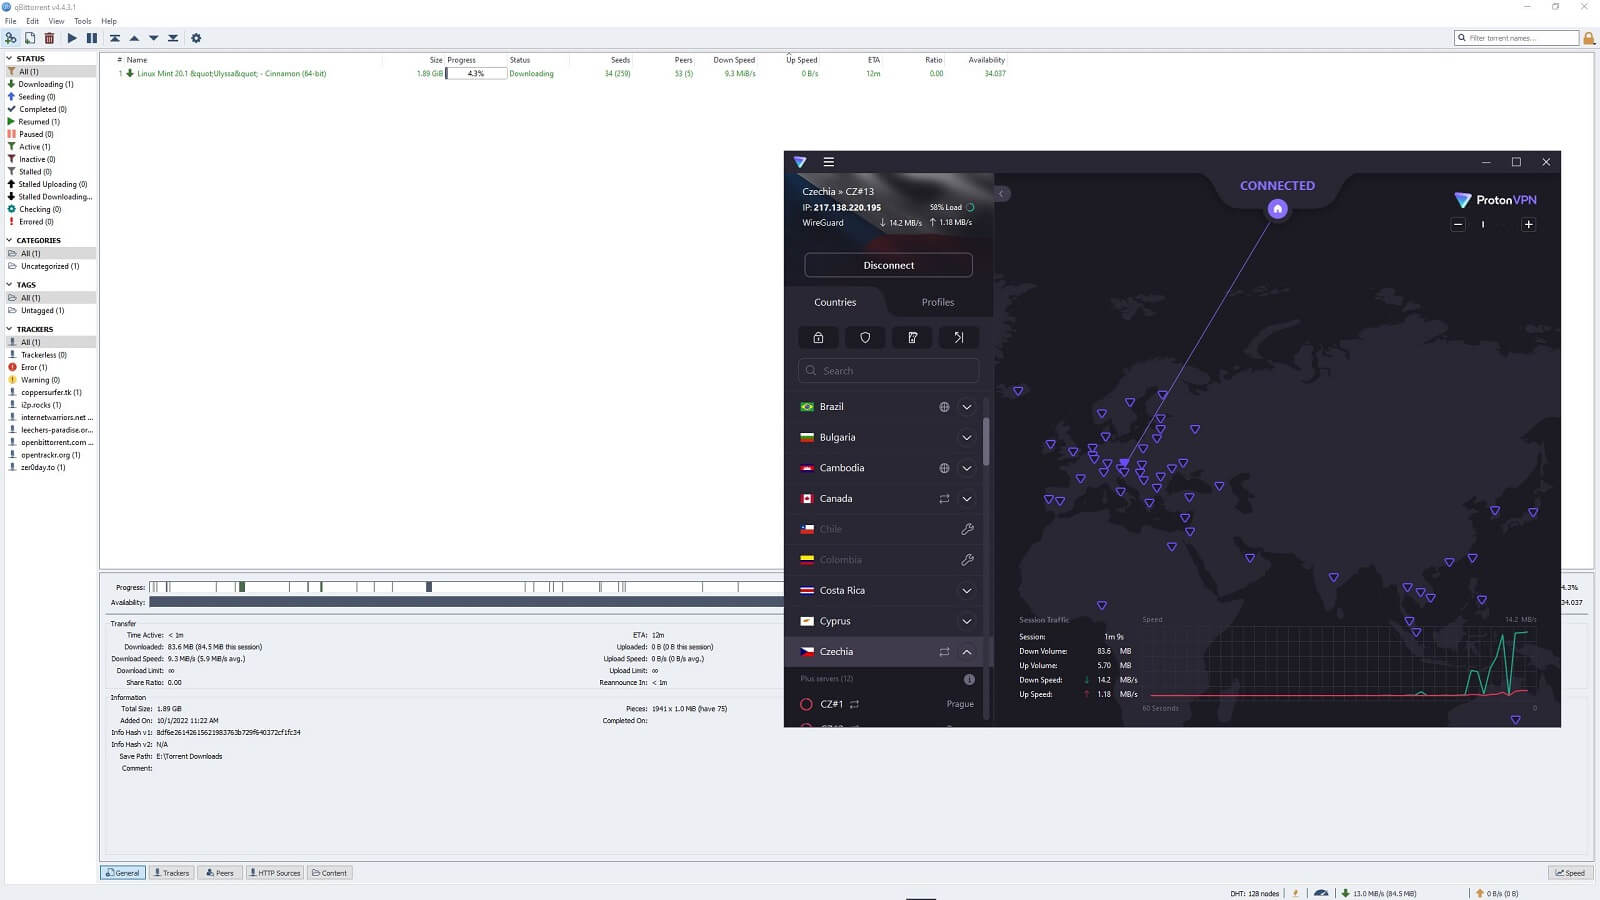Viewport: 1600px width, 900px height.
Task: Switch to Countries tab in ProtonVPN
Action: pos(835,302)
